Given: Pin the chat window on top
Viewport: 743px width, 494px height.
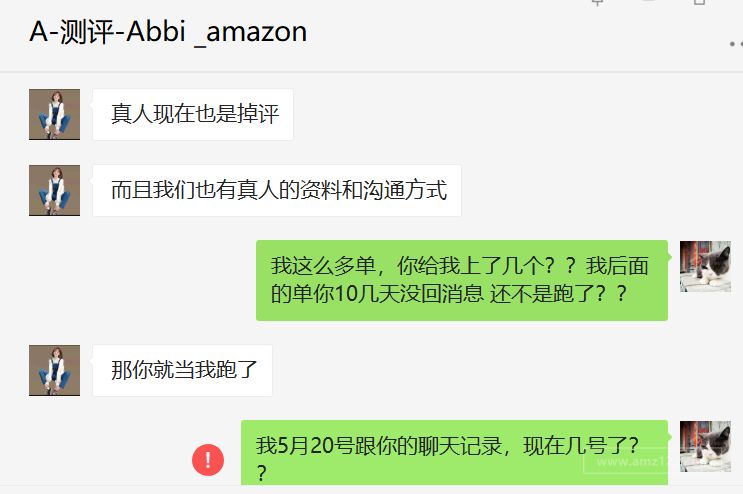Looking at the screenshot, I should 598,3.
